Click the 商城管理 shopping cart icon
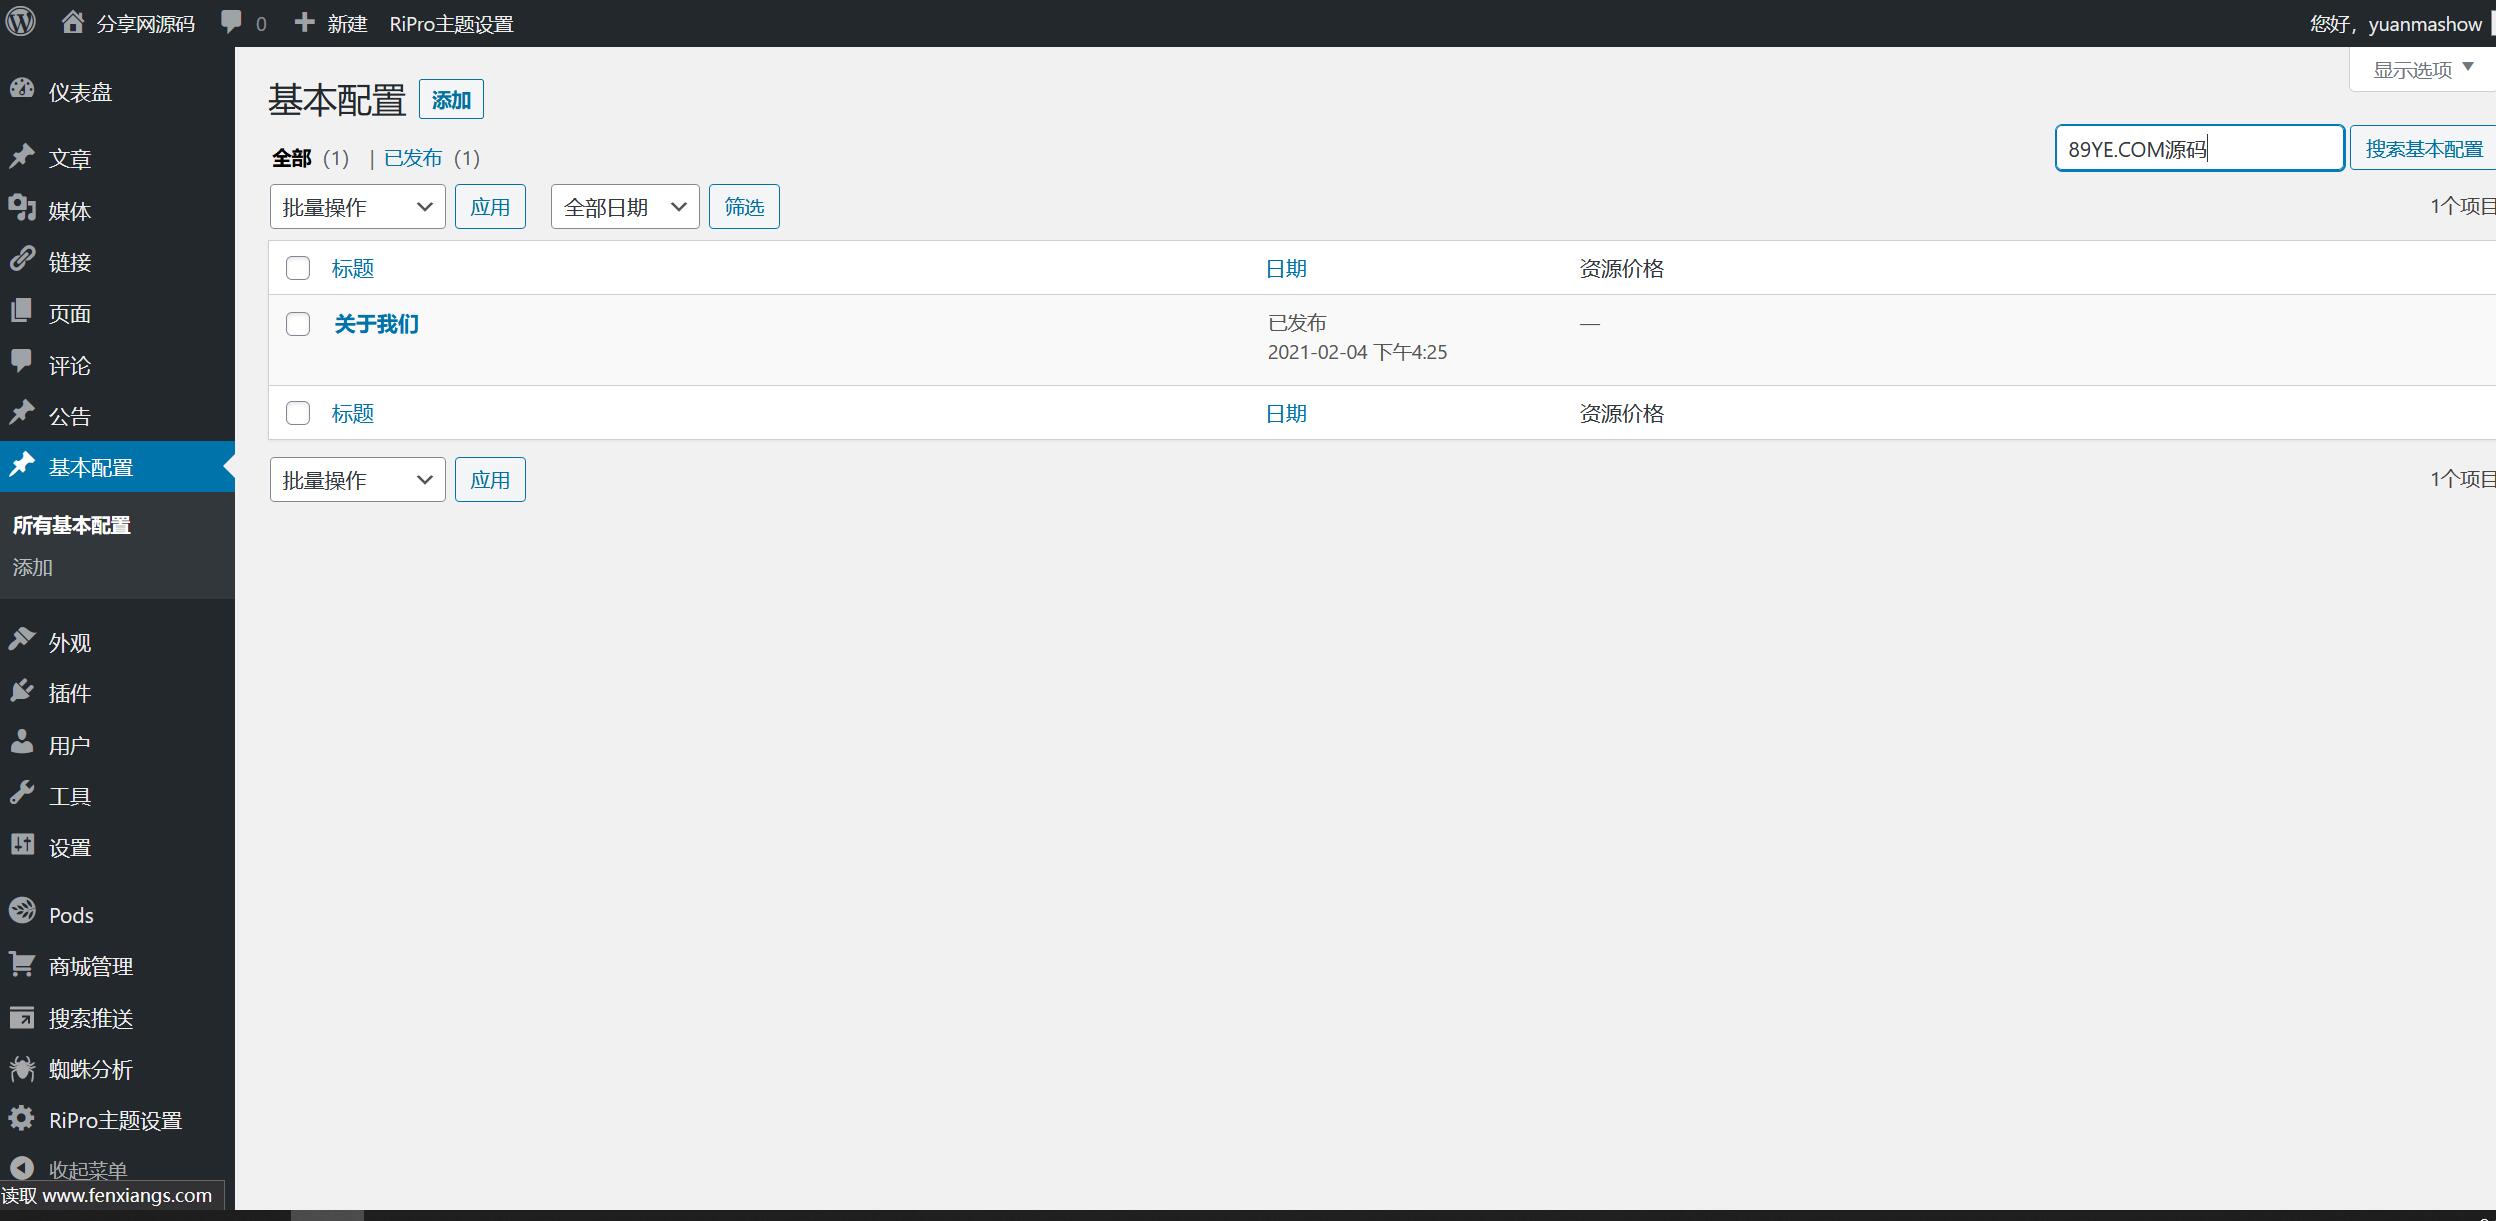The width and height of the screenshot is (2496, 1221). point(22,964)
